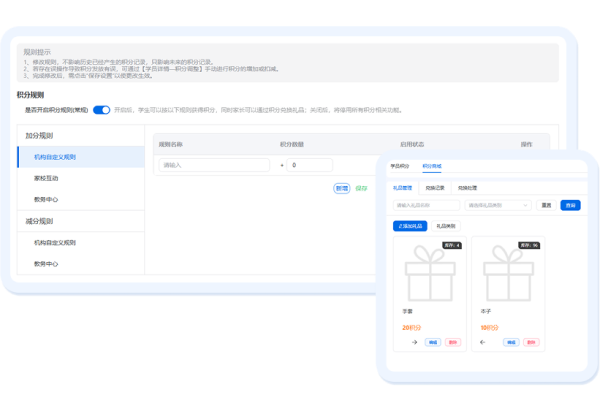Open the gift image priced 20积分
Image resolution: width=600 pixels, height=410 pixels.
pyautogui.click(x=428, y=274)
